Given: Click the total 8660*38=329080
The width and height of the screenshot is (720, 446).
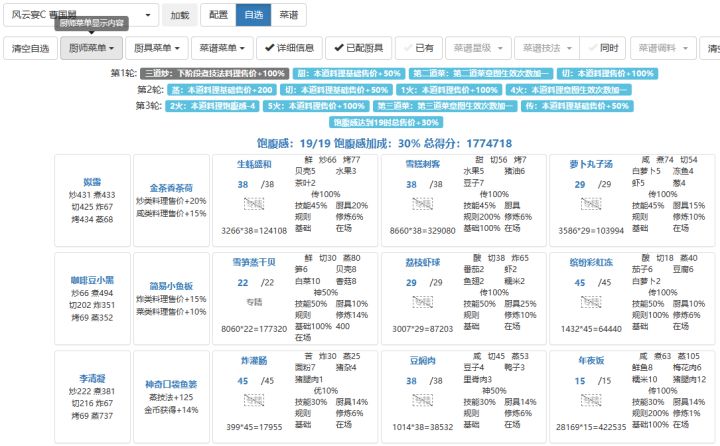Looking at the screenshot, I should click(x=422, y=231).
